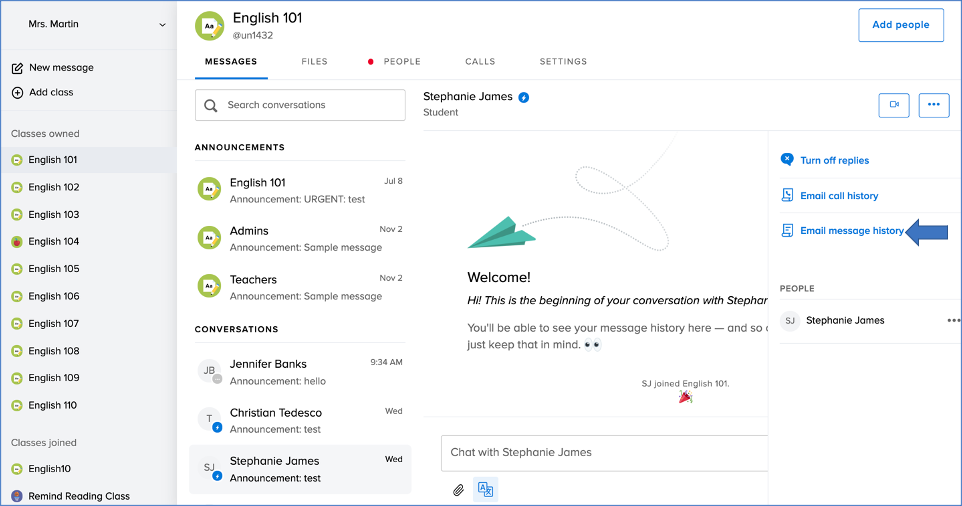Expand the Mrs. Martin account dropdown
962x506 pixels.
[163, 24]
